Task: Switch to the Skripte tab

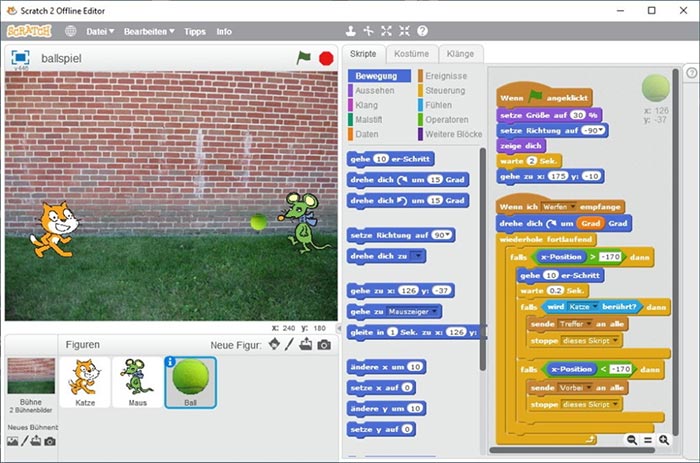Action: [363, 54]
